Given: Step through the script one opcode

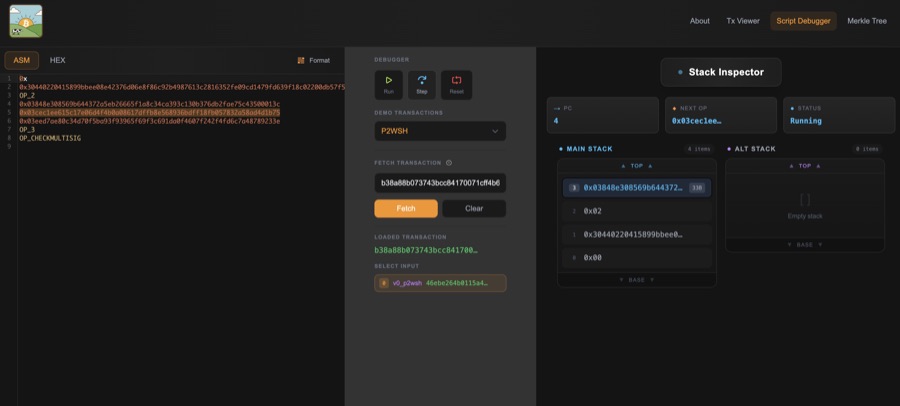Looking at the screenshot, I should pos(422,85).
